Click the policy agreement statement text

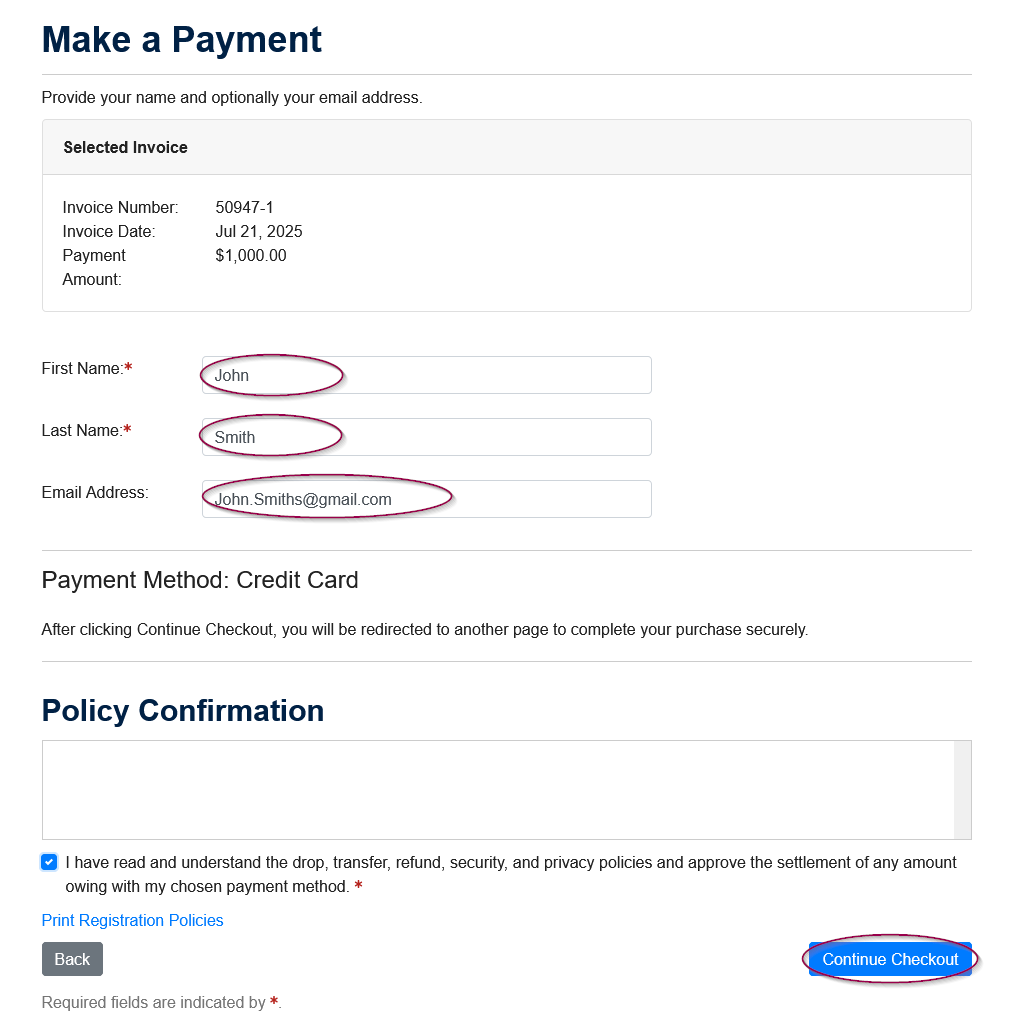pos(511,874)
